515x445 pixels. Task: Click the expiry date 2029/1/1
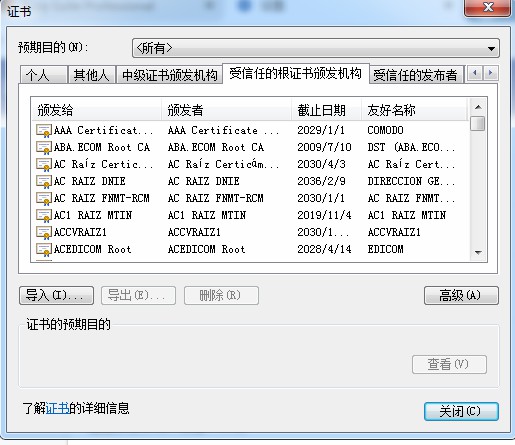pyautogui.click(x=321, y=130)
